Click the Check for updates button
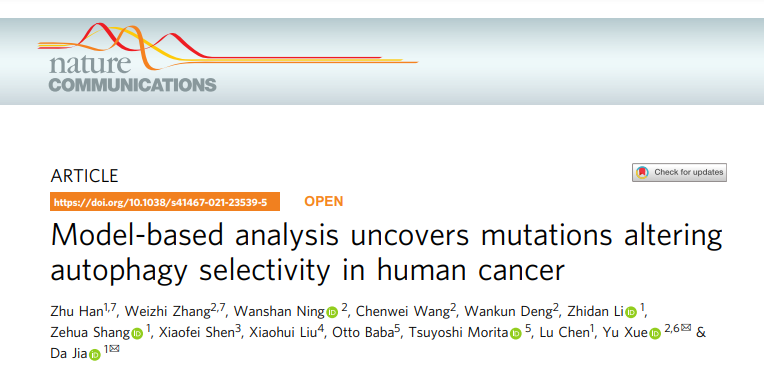This screenshot has height=367, width=764. (x=679, y=173)
